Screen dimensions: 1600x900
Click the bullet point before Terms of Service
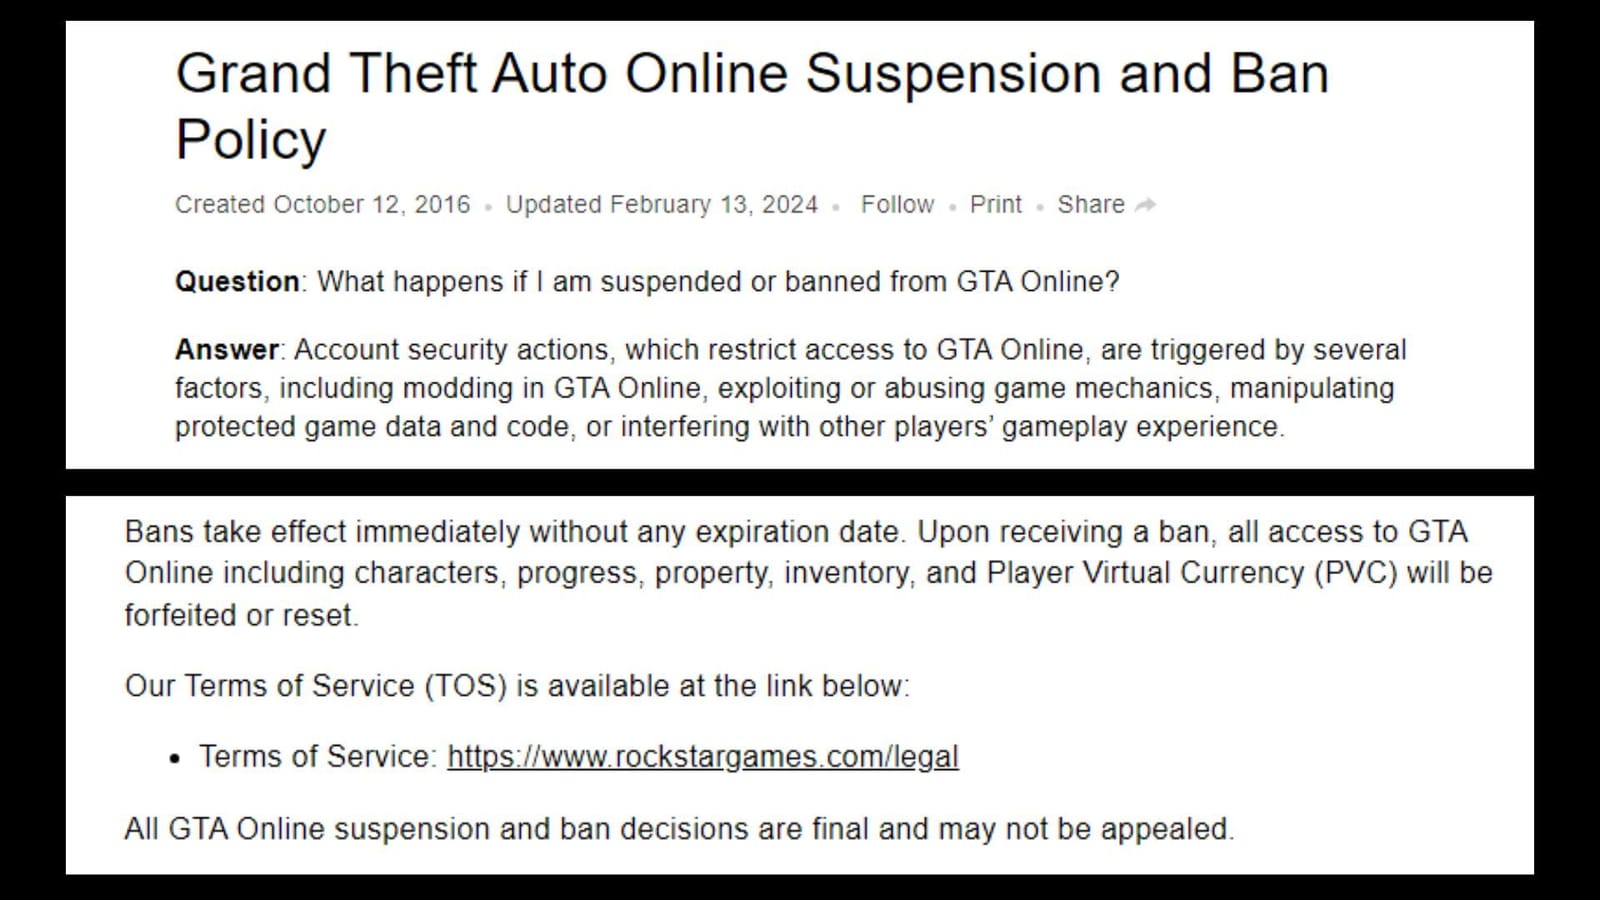coord(177,757)
